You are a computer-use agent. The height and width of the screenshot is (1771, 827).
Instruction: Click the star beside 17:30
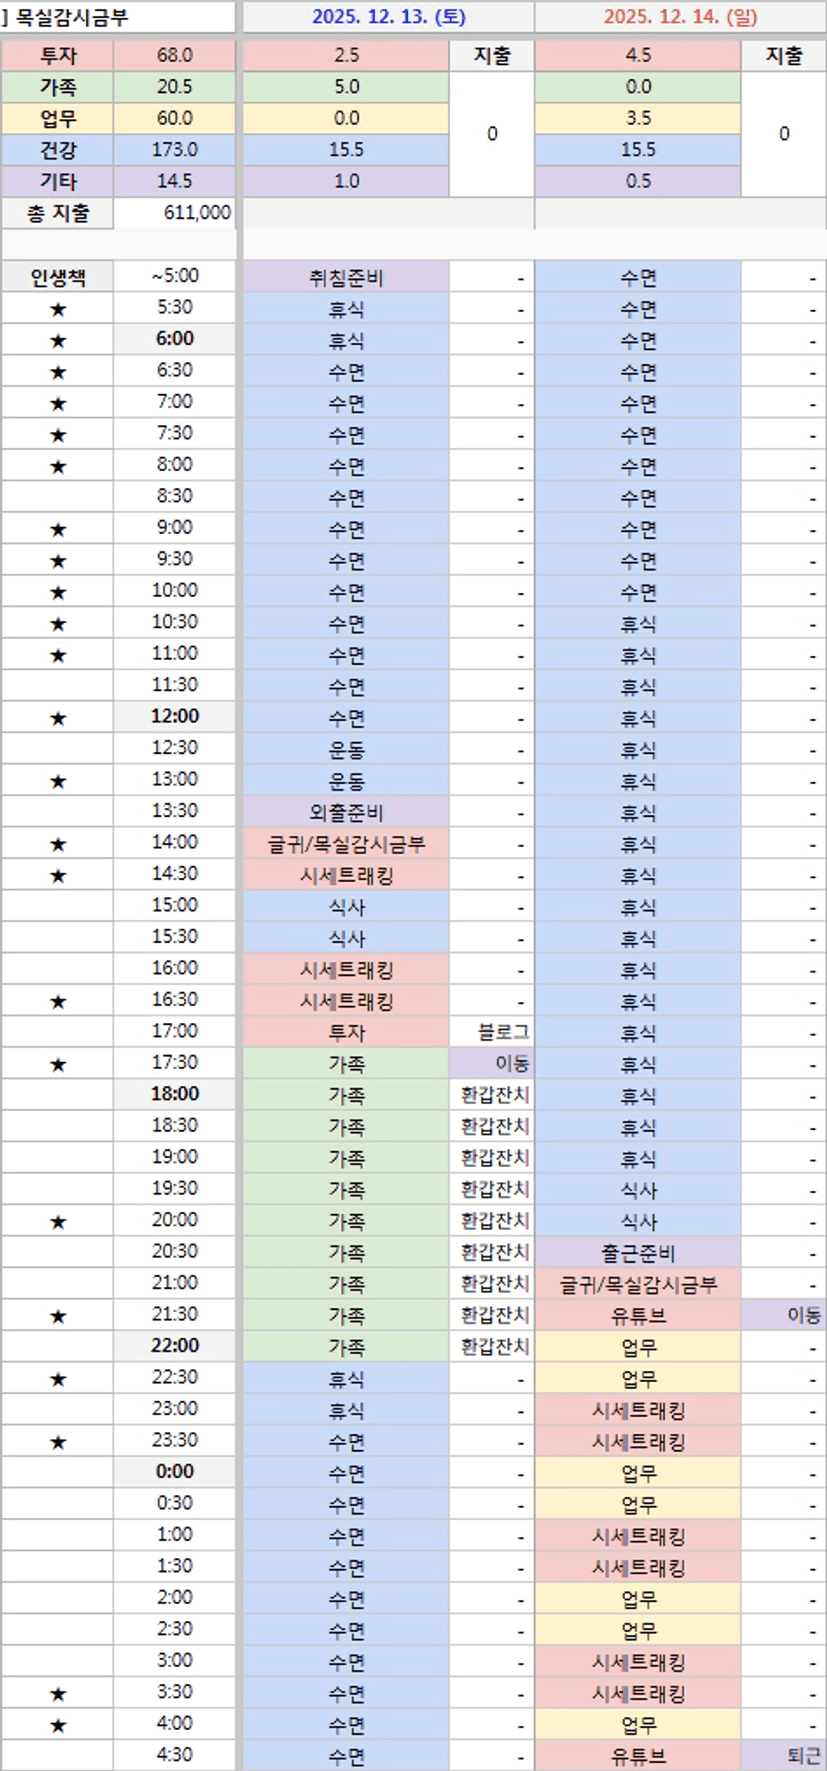pos(58,1064)
